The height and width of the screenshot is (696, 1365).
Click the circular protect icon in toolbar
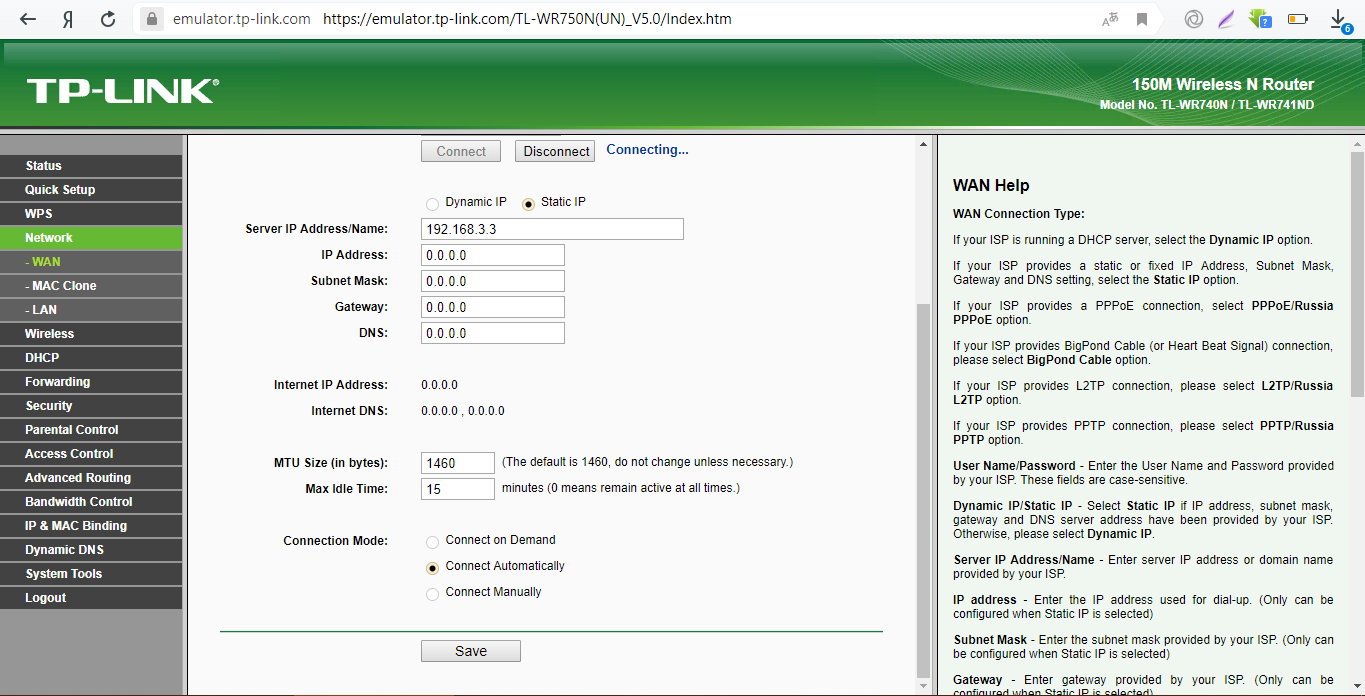coord(1193,19)
